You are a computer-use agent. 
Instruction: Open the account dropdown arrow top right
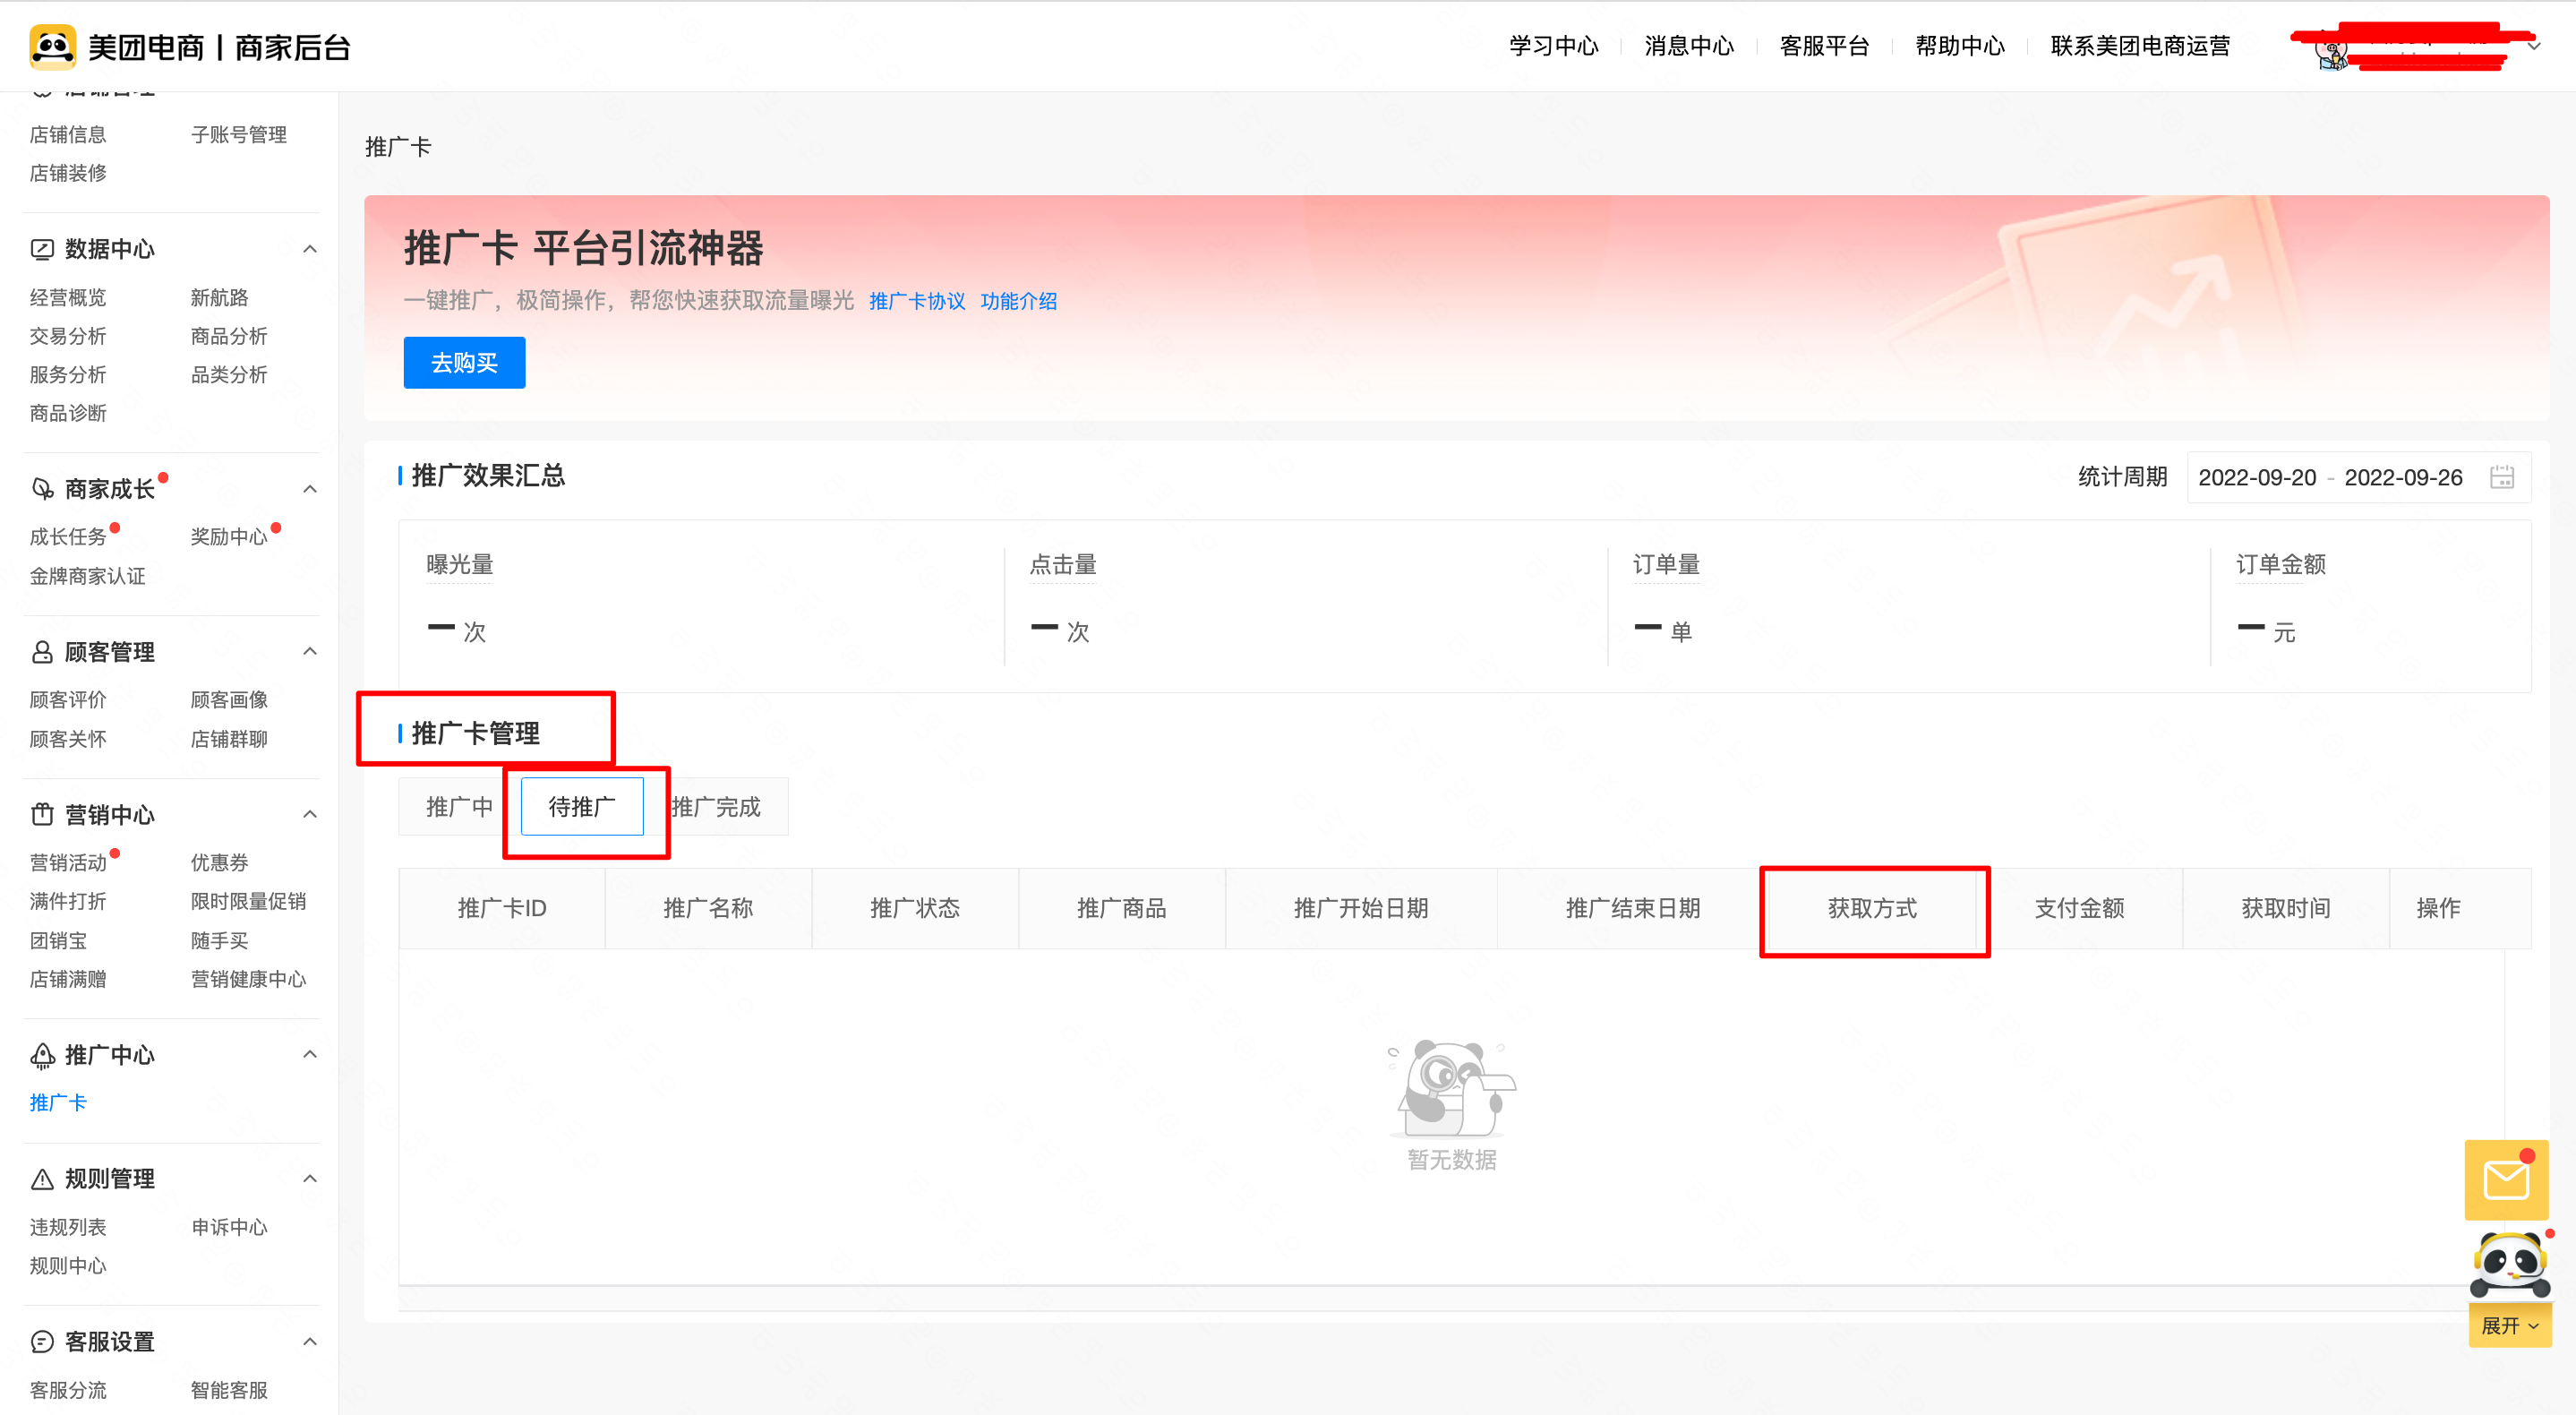(2534, 46)
